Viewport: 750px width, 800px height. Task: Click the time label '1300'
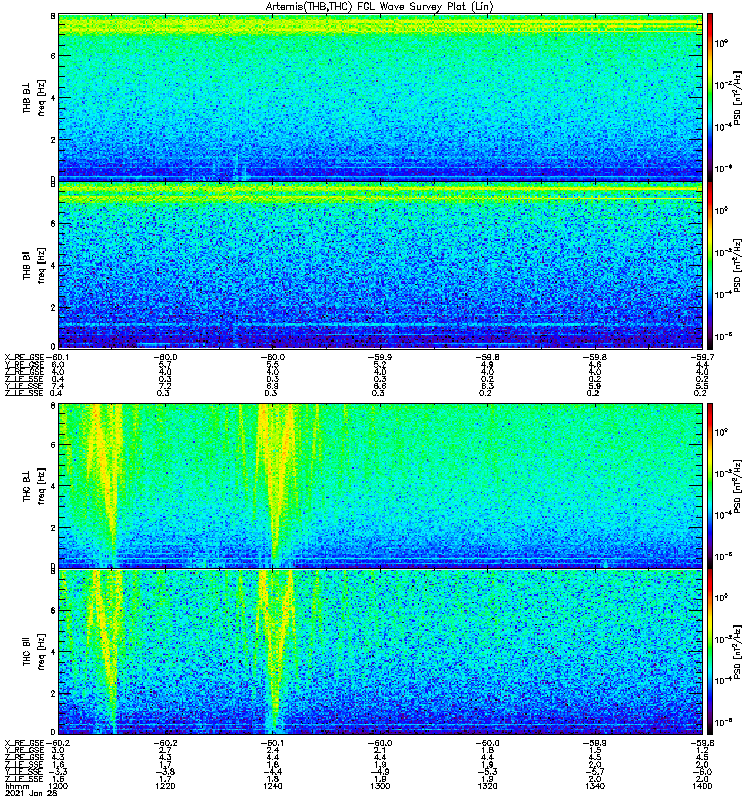(380, 786)
